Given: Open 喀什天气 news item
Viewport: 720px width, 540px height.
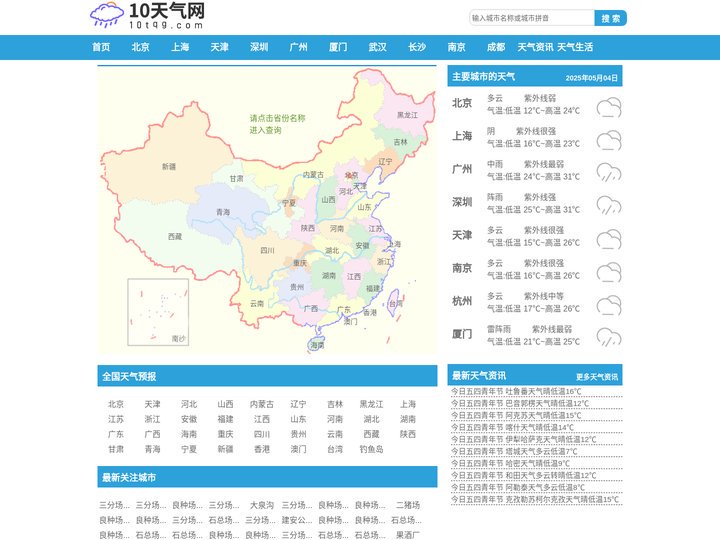Looking at the screenshot, I should pyautogui.click(x=512, y=427).
